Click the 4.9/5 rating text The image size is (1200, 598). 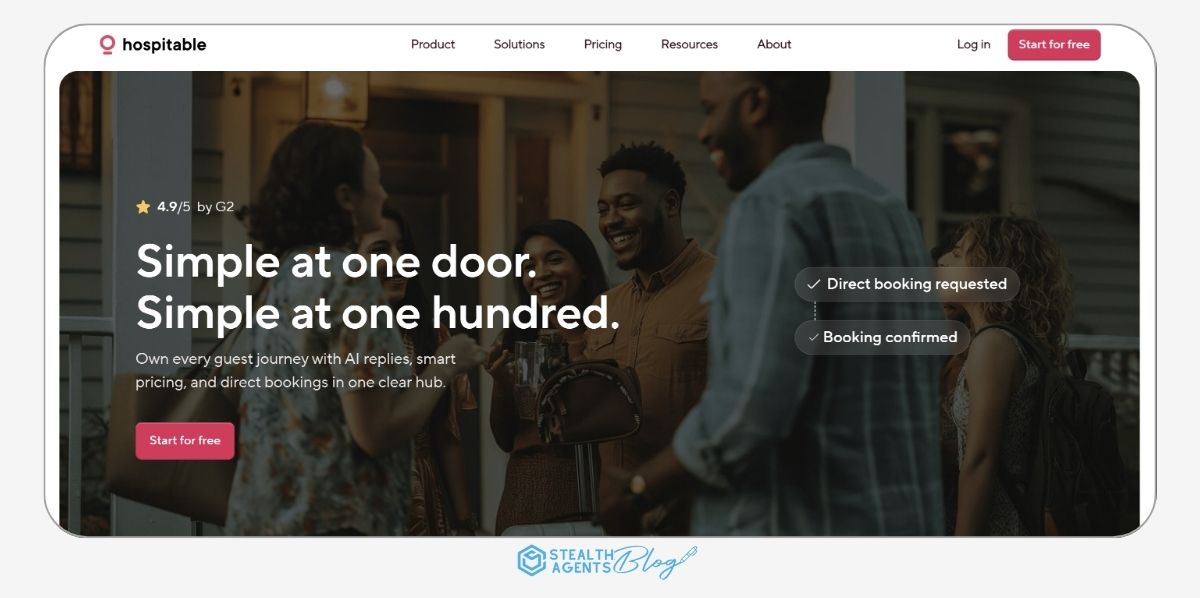pos(173,207)
